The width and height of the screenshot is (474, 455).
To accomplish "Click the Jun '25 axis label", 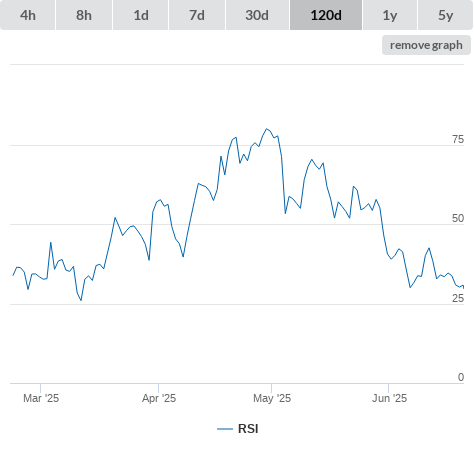I will tap(389, 398).
